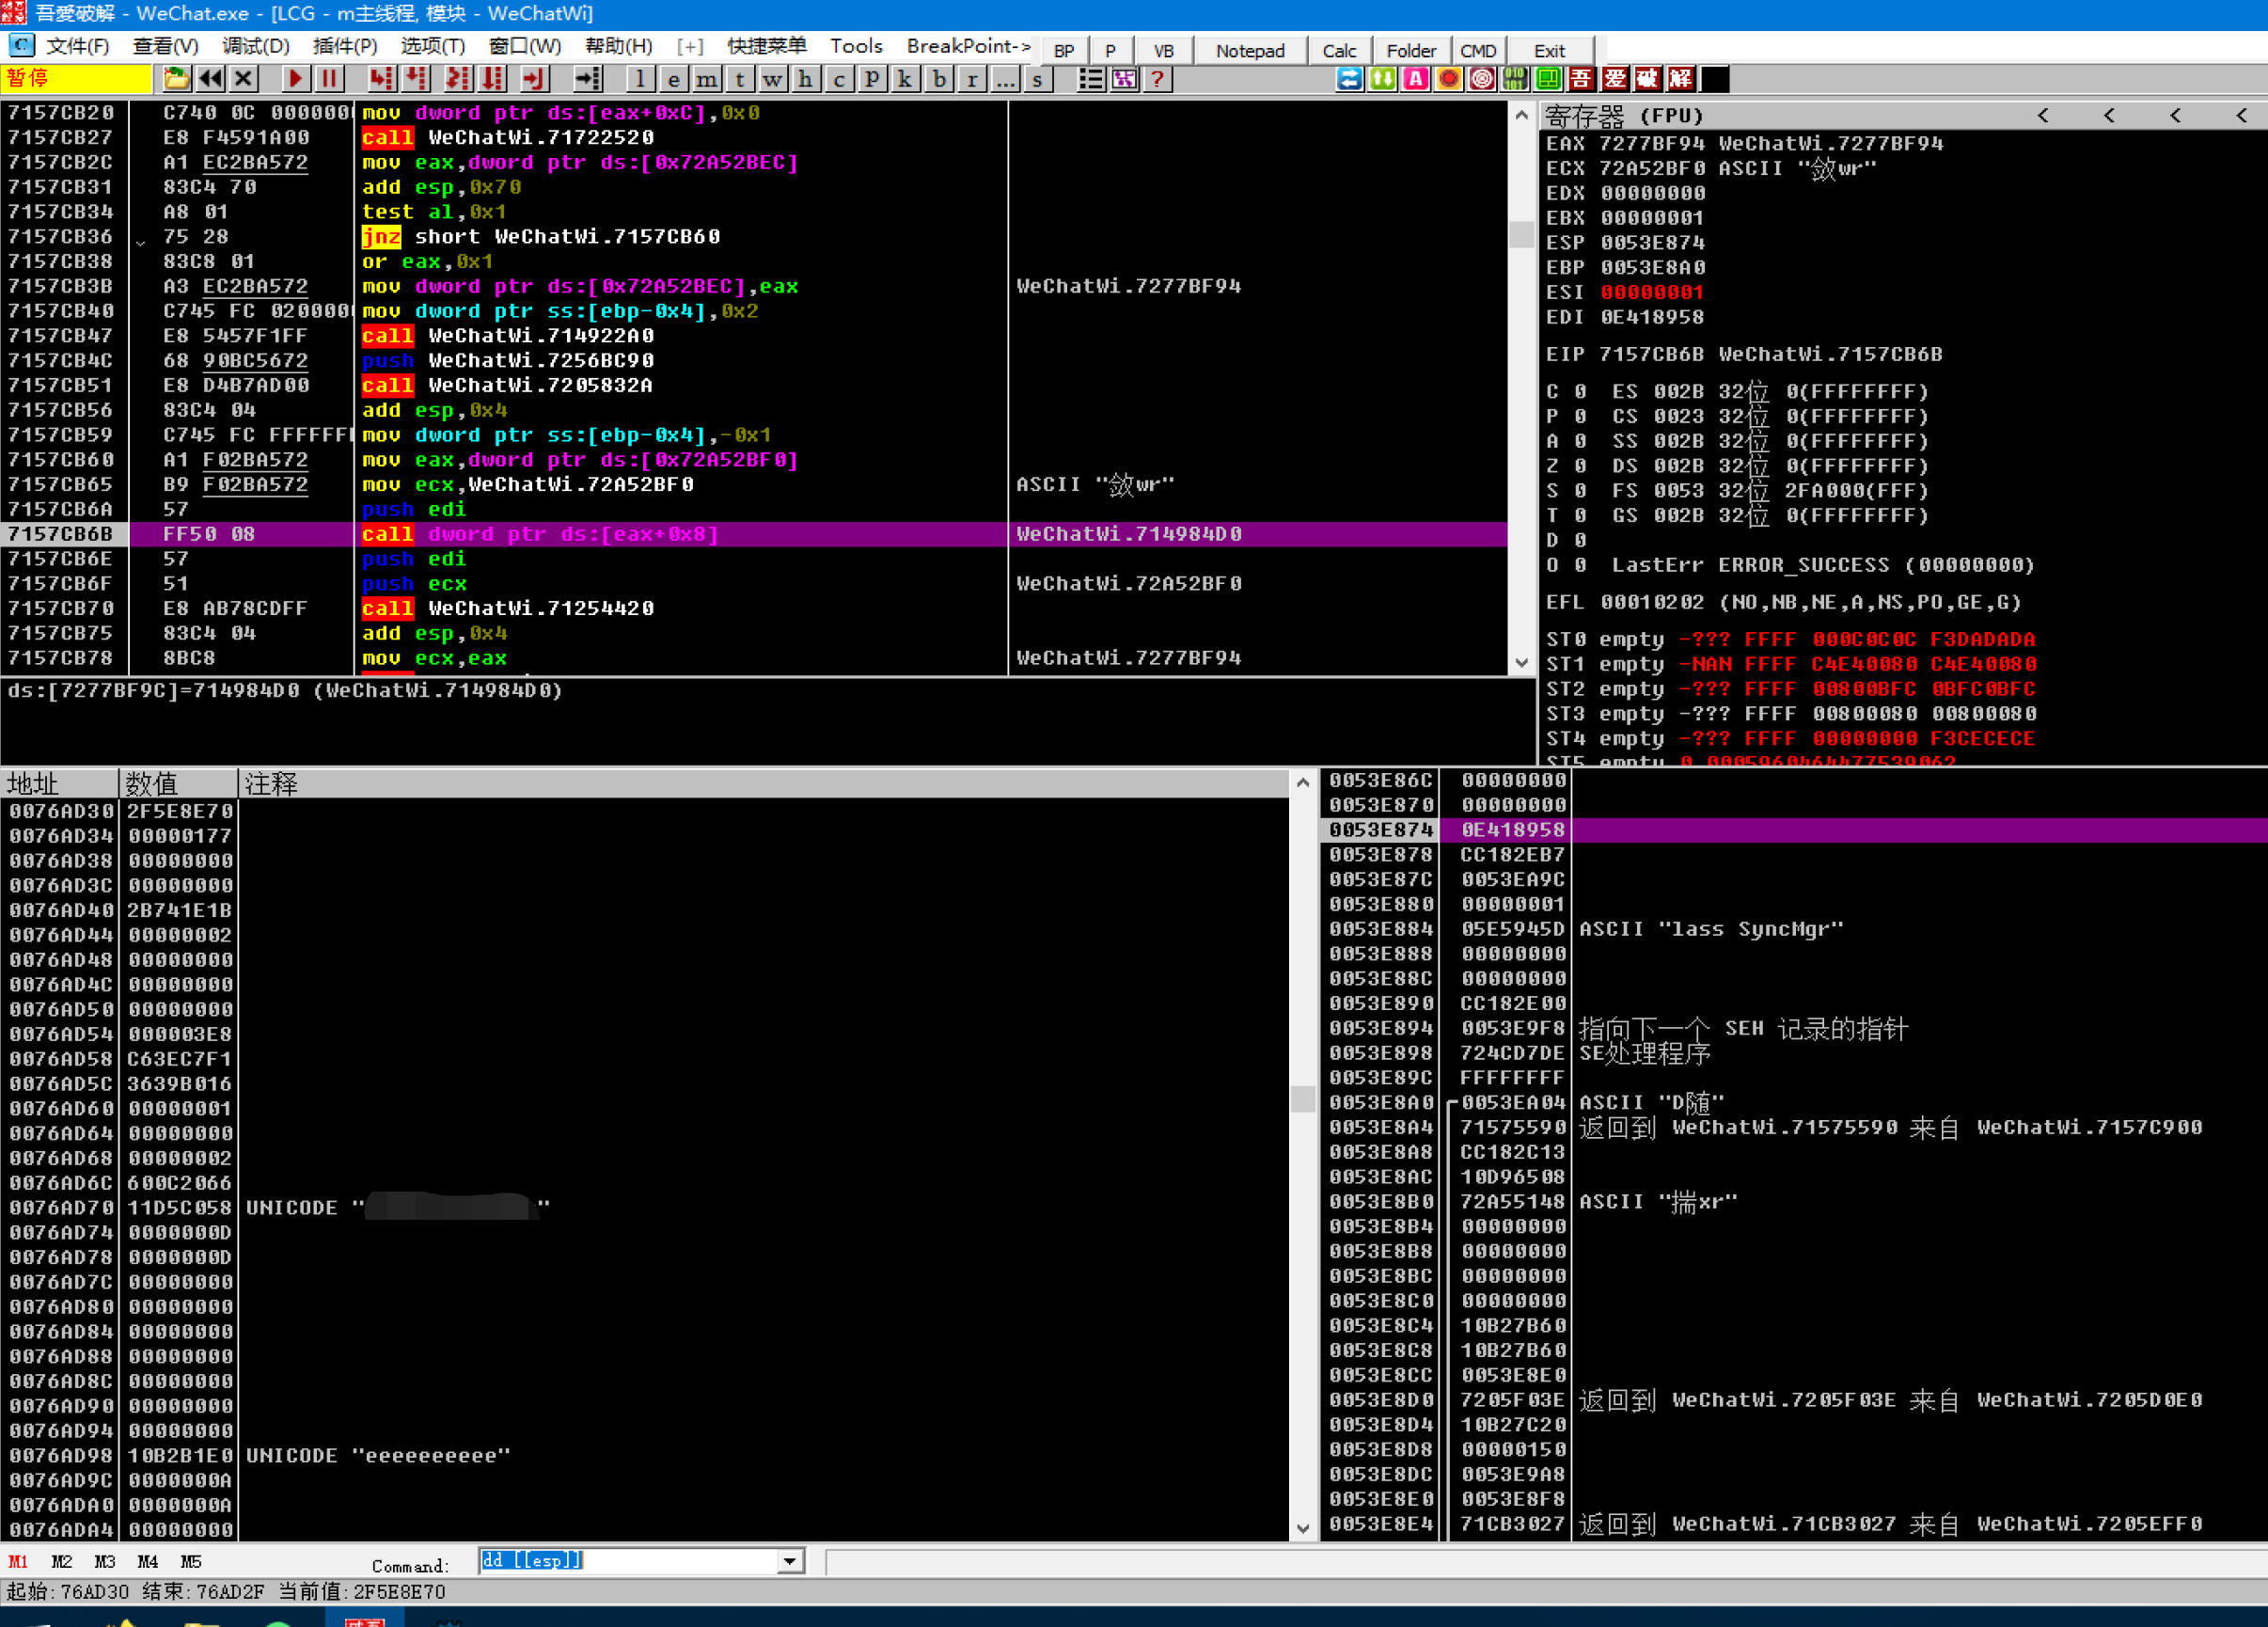Screen dimensions: 2268x1627
Task: Open the Breakpoints window via 'b' button
Action: point(939,79)
